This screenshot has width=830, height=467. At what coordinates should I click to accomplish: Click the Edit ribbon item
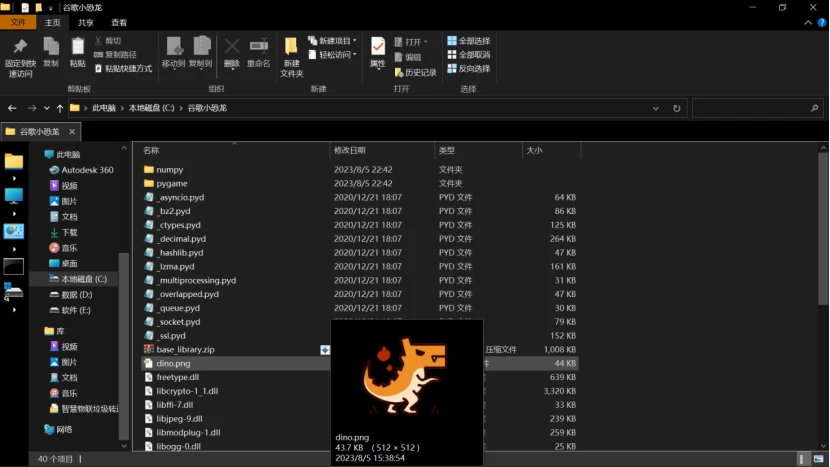pyautogui.click(x=408, y=57)
